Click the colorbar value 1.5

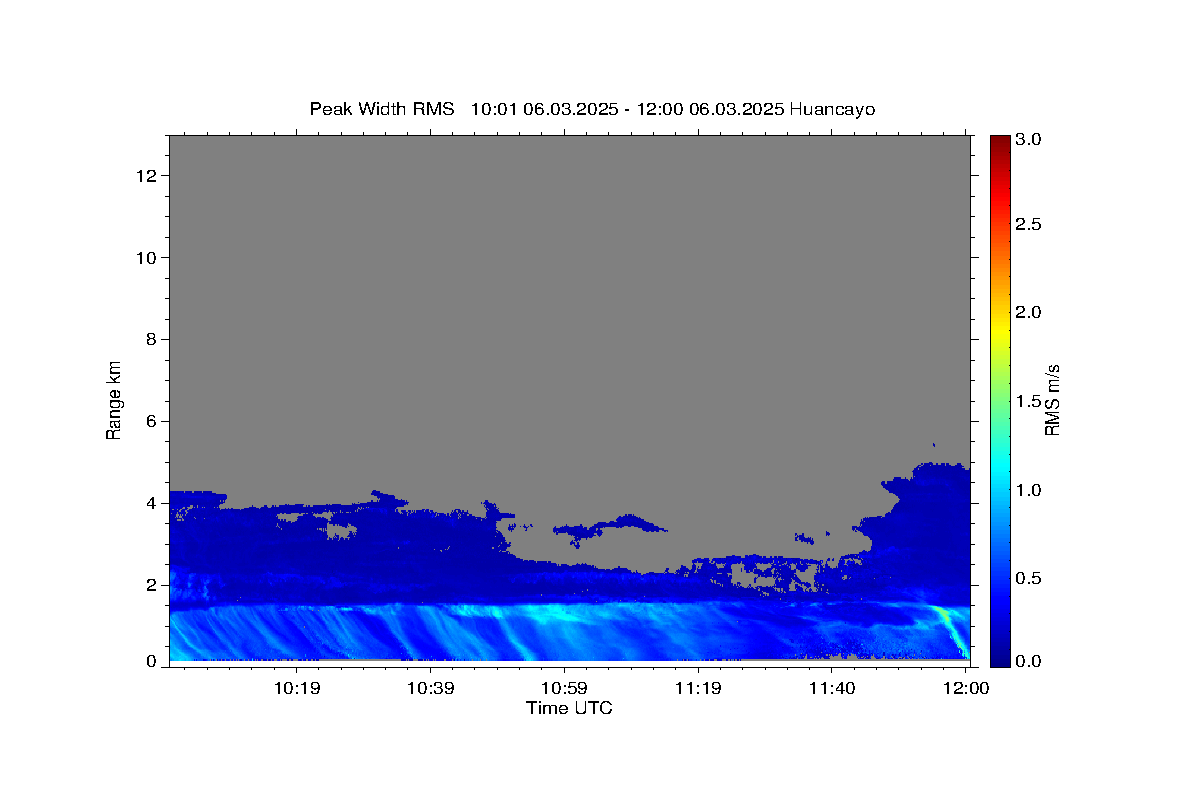coord(1030,401)
